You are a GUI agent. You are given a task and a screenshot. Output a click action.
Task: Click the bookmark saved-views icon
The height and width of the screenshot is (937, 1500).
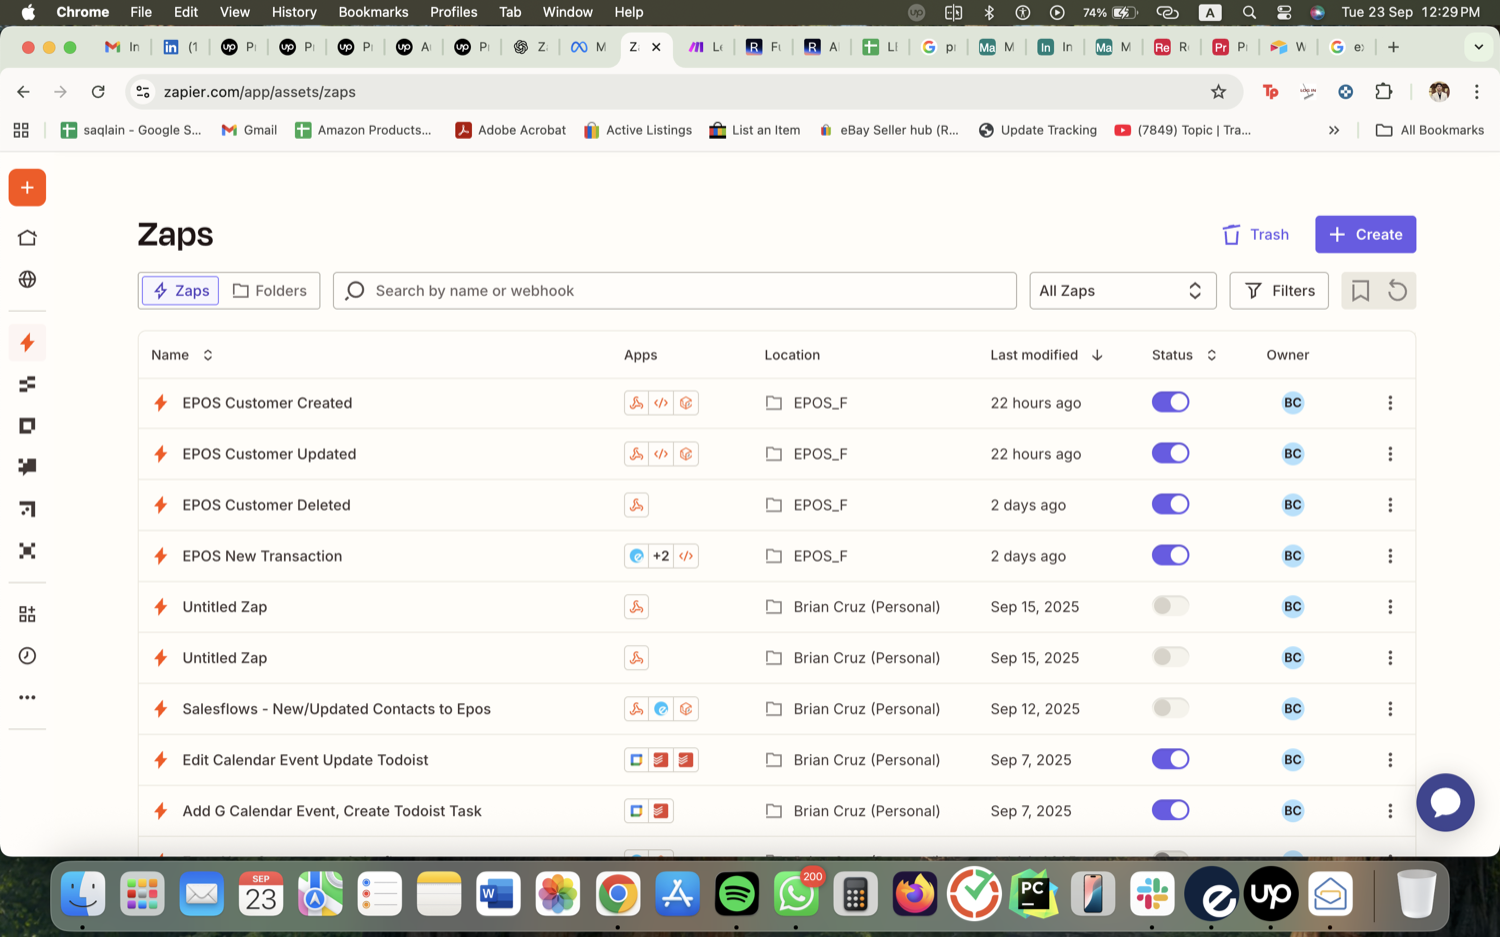point(1360,291)
